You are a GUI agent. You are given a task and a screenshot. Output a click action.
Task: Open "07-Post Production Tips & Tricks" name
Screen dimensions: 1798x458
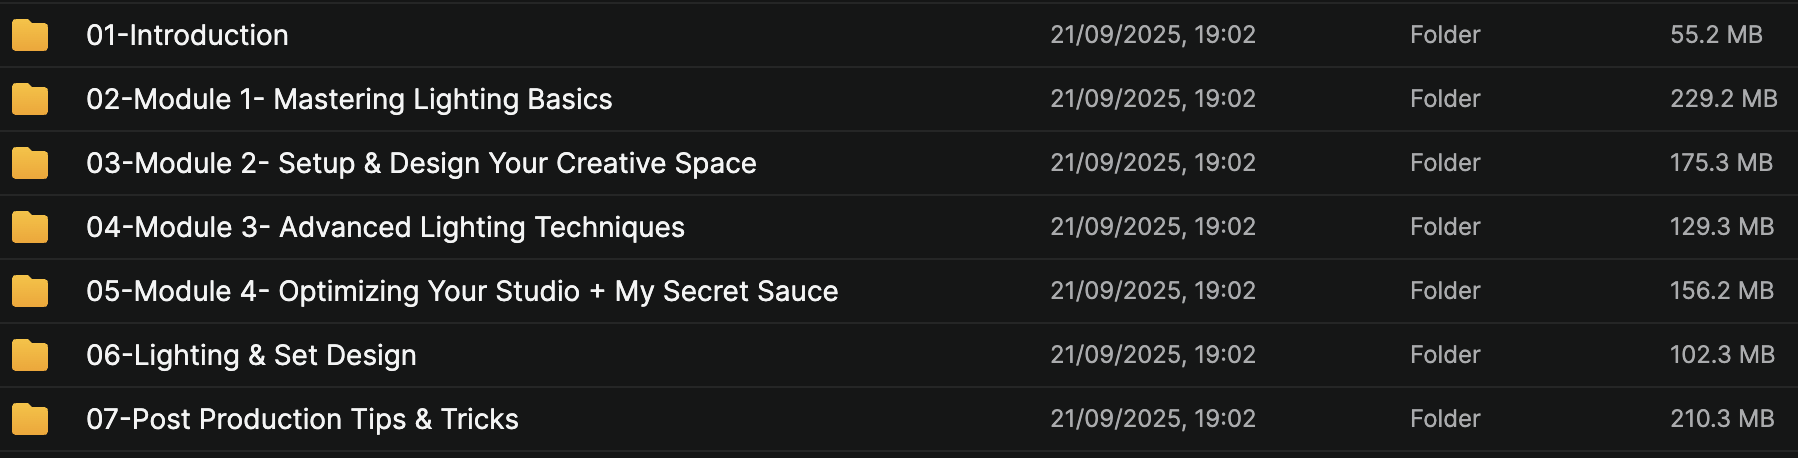click(302, 419)
